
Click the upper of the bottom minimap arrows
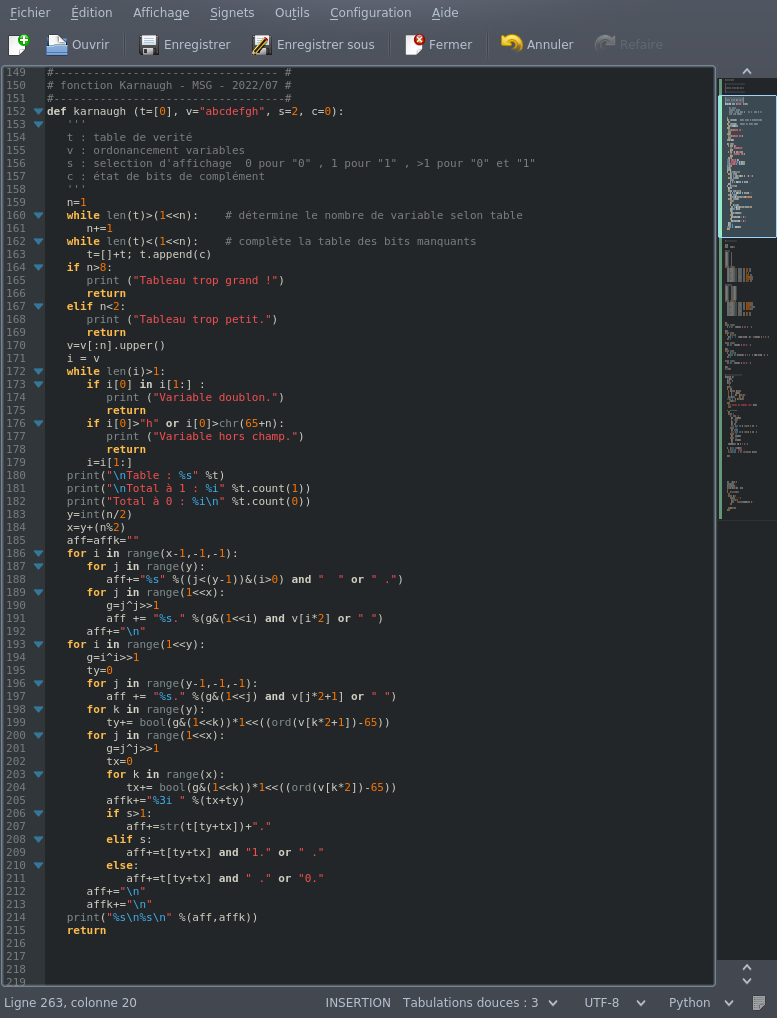point(746,968)
